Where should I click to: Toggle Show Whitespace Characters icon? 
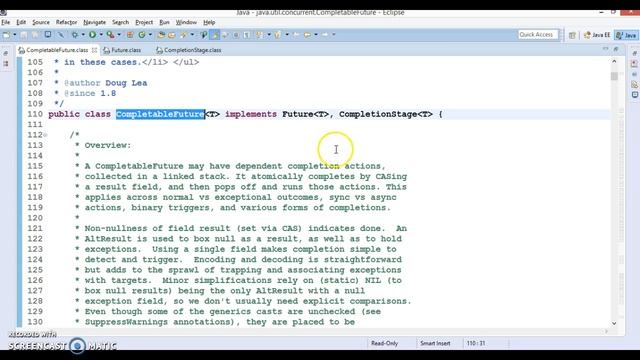click(247, 35)
